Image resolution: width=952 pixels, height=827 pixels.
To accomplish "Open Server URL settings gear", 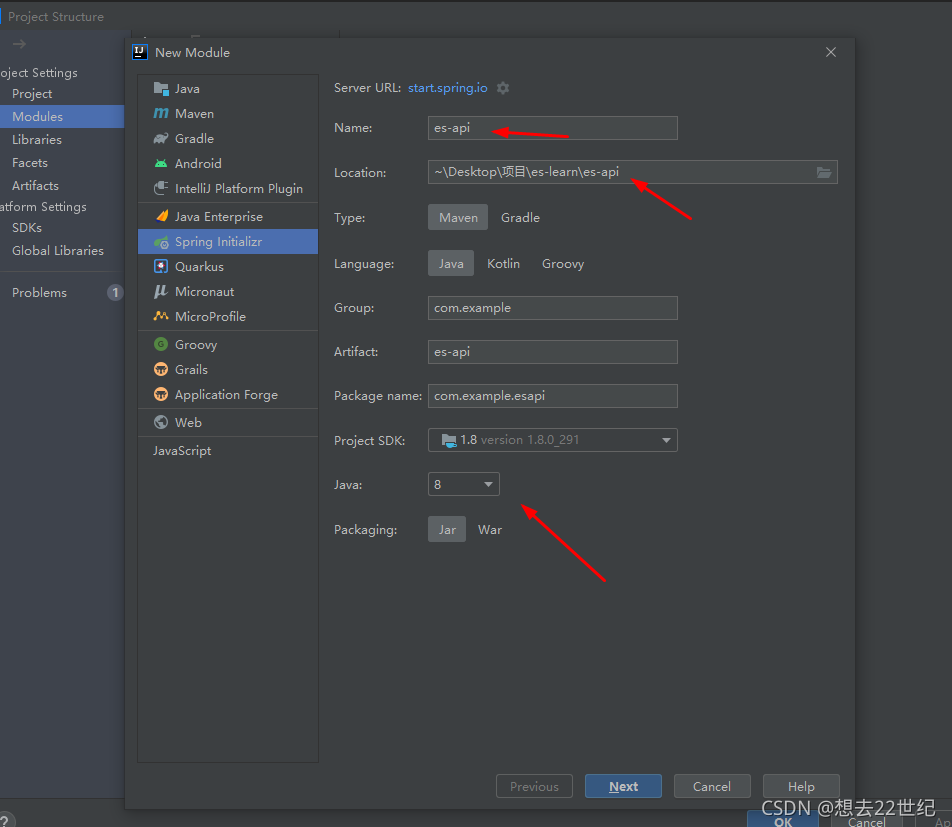I will (x=503, y=88).
